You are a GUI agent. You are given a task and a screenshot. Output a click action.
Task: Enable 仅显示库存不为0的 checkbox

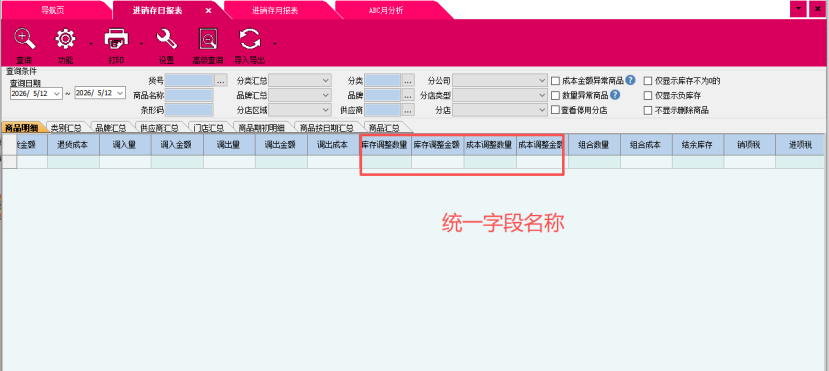click(648, 81)
